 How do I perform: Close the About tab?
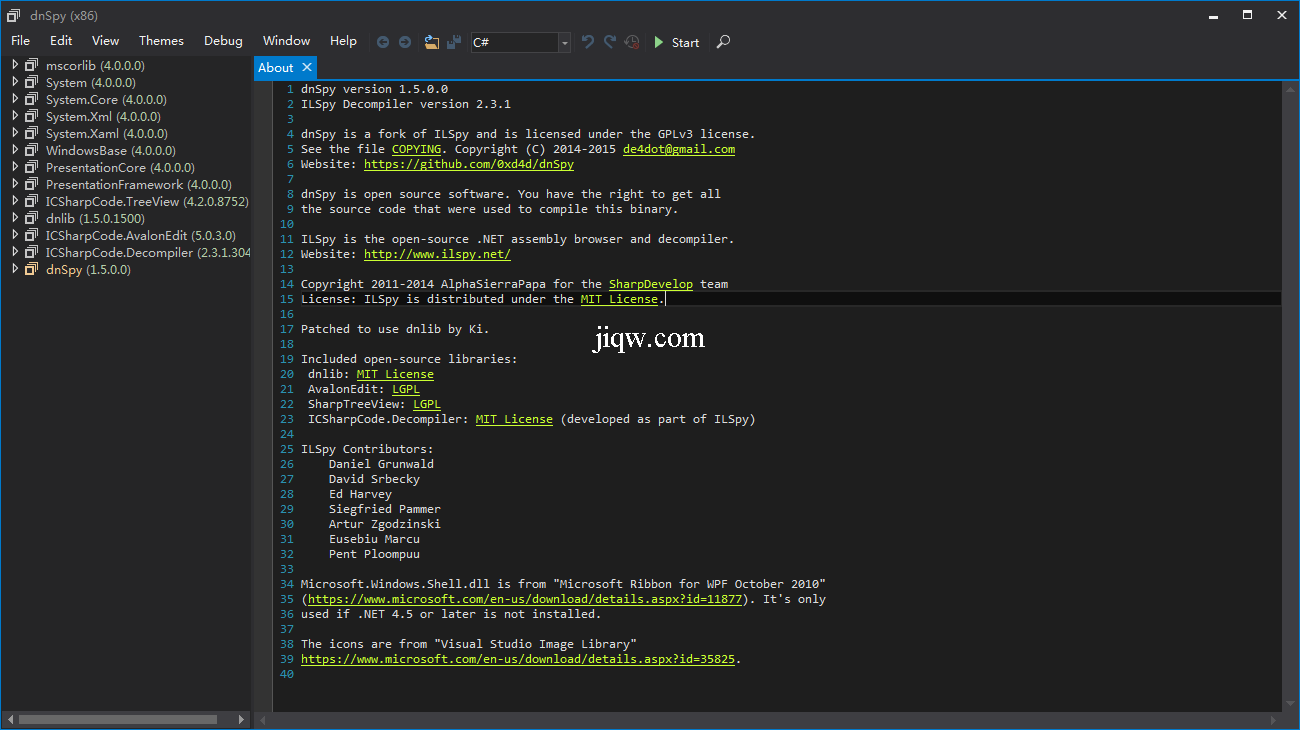click(307, 67)
